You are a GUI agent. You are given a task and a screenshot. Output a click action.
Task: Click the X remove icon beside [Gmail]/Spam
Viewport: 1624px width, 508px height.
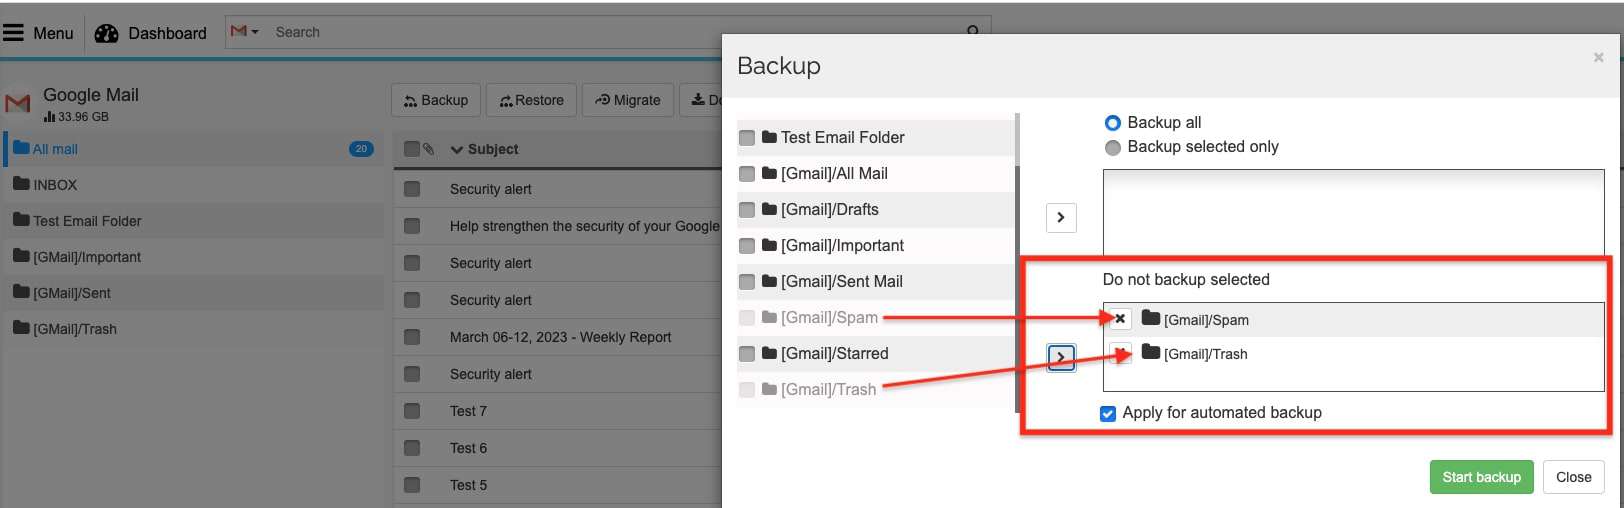point(1120,320)
